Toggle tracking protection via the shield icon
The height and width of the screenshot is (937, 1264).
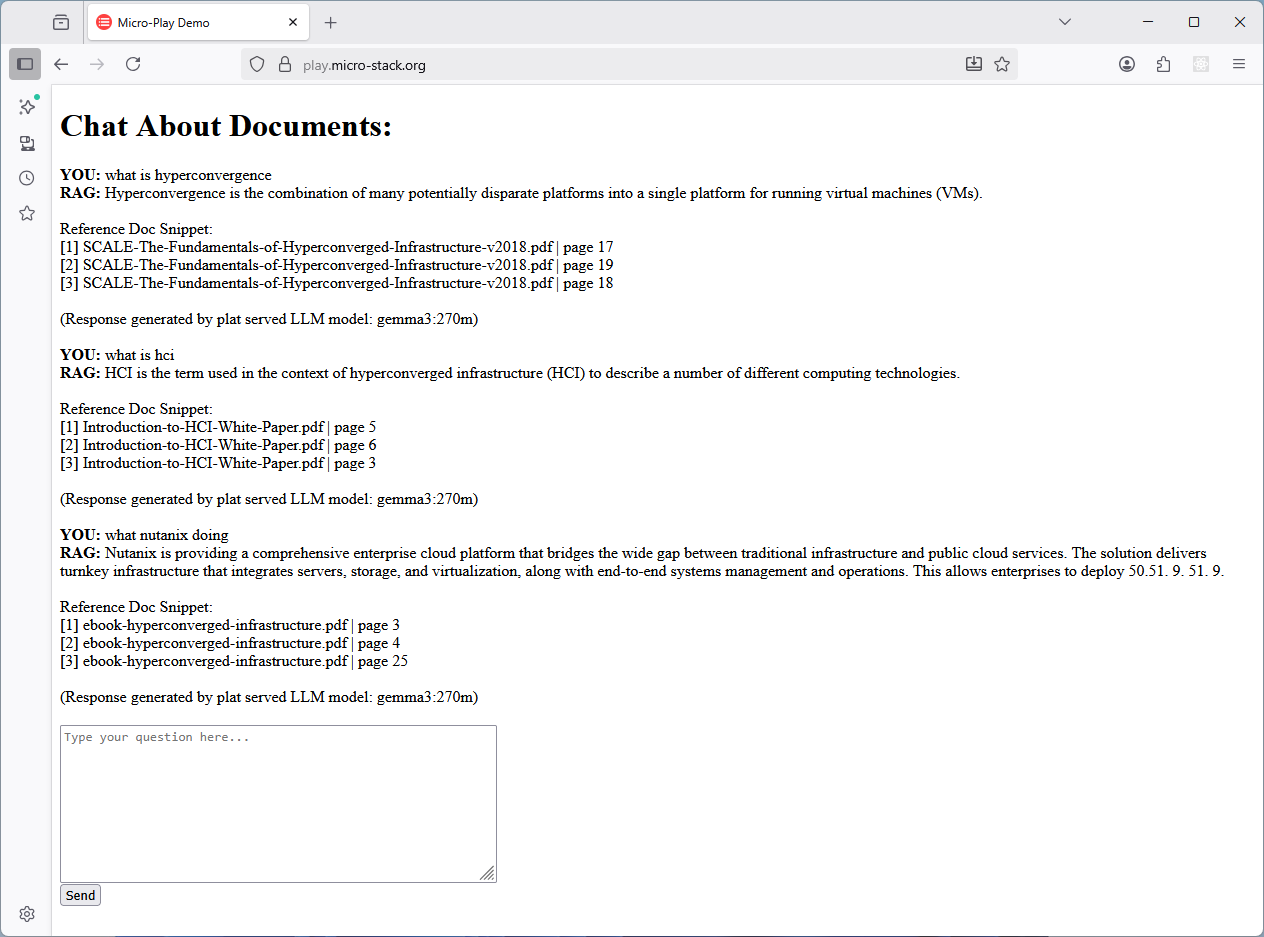point(257,63)
